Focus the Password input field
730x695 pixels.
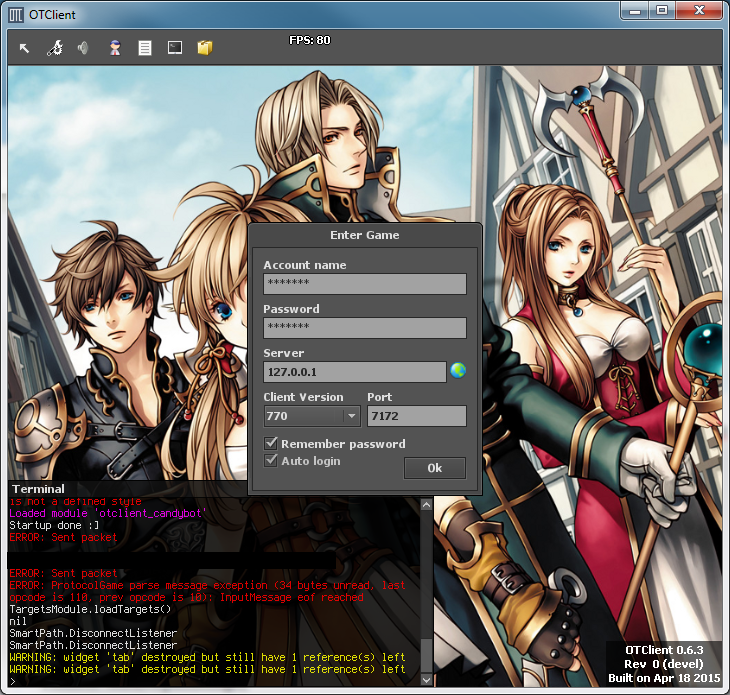[x=365, y=328]
